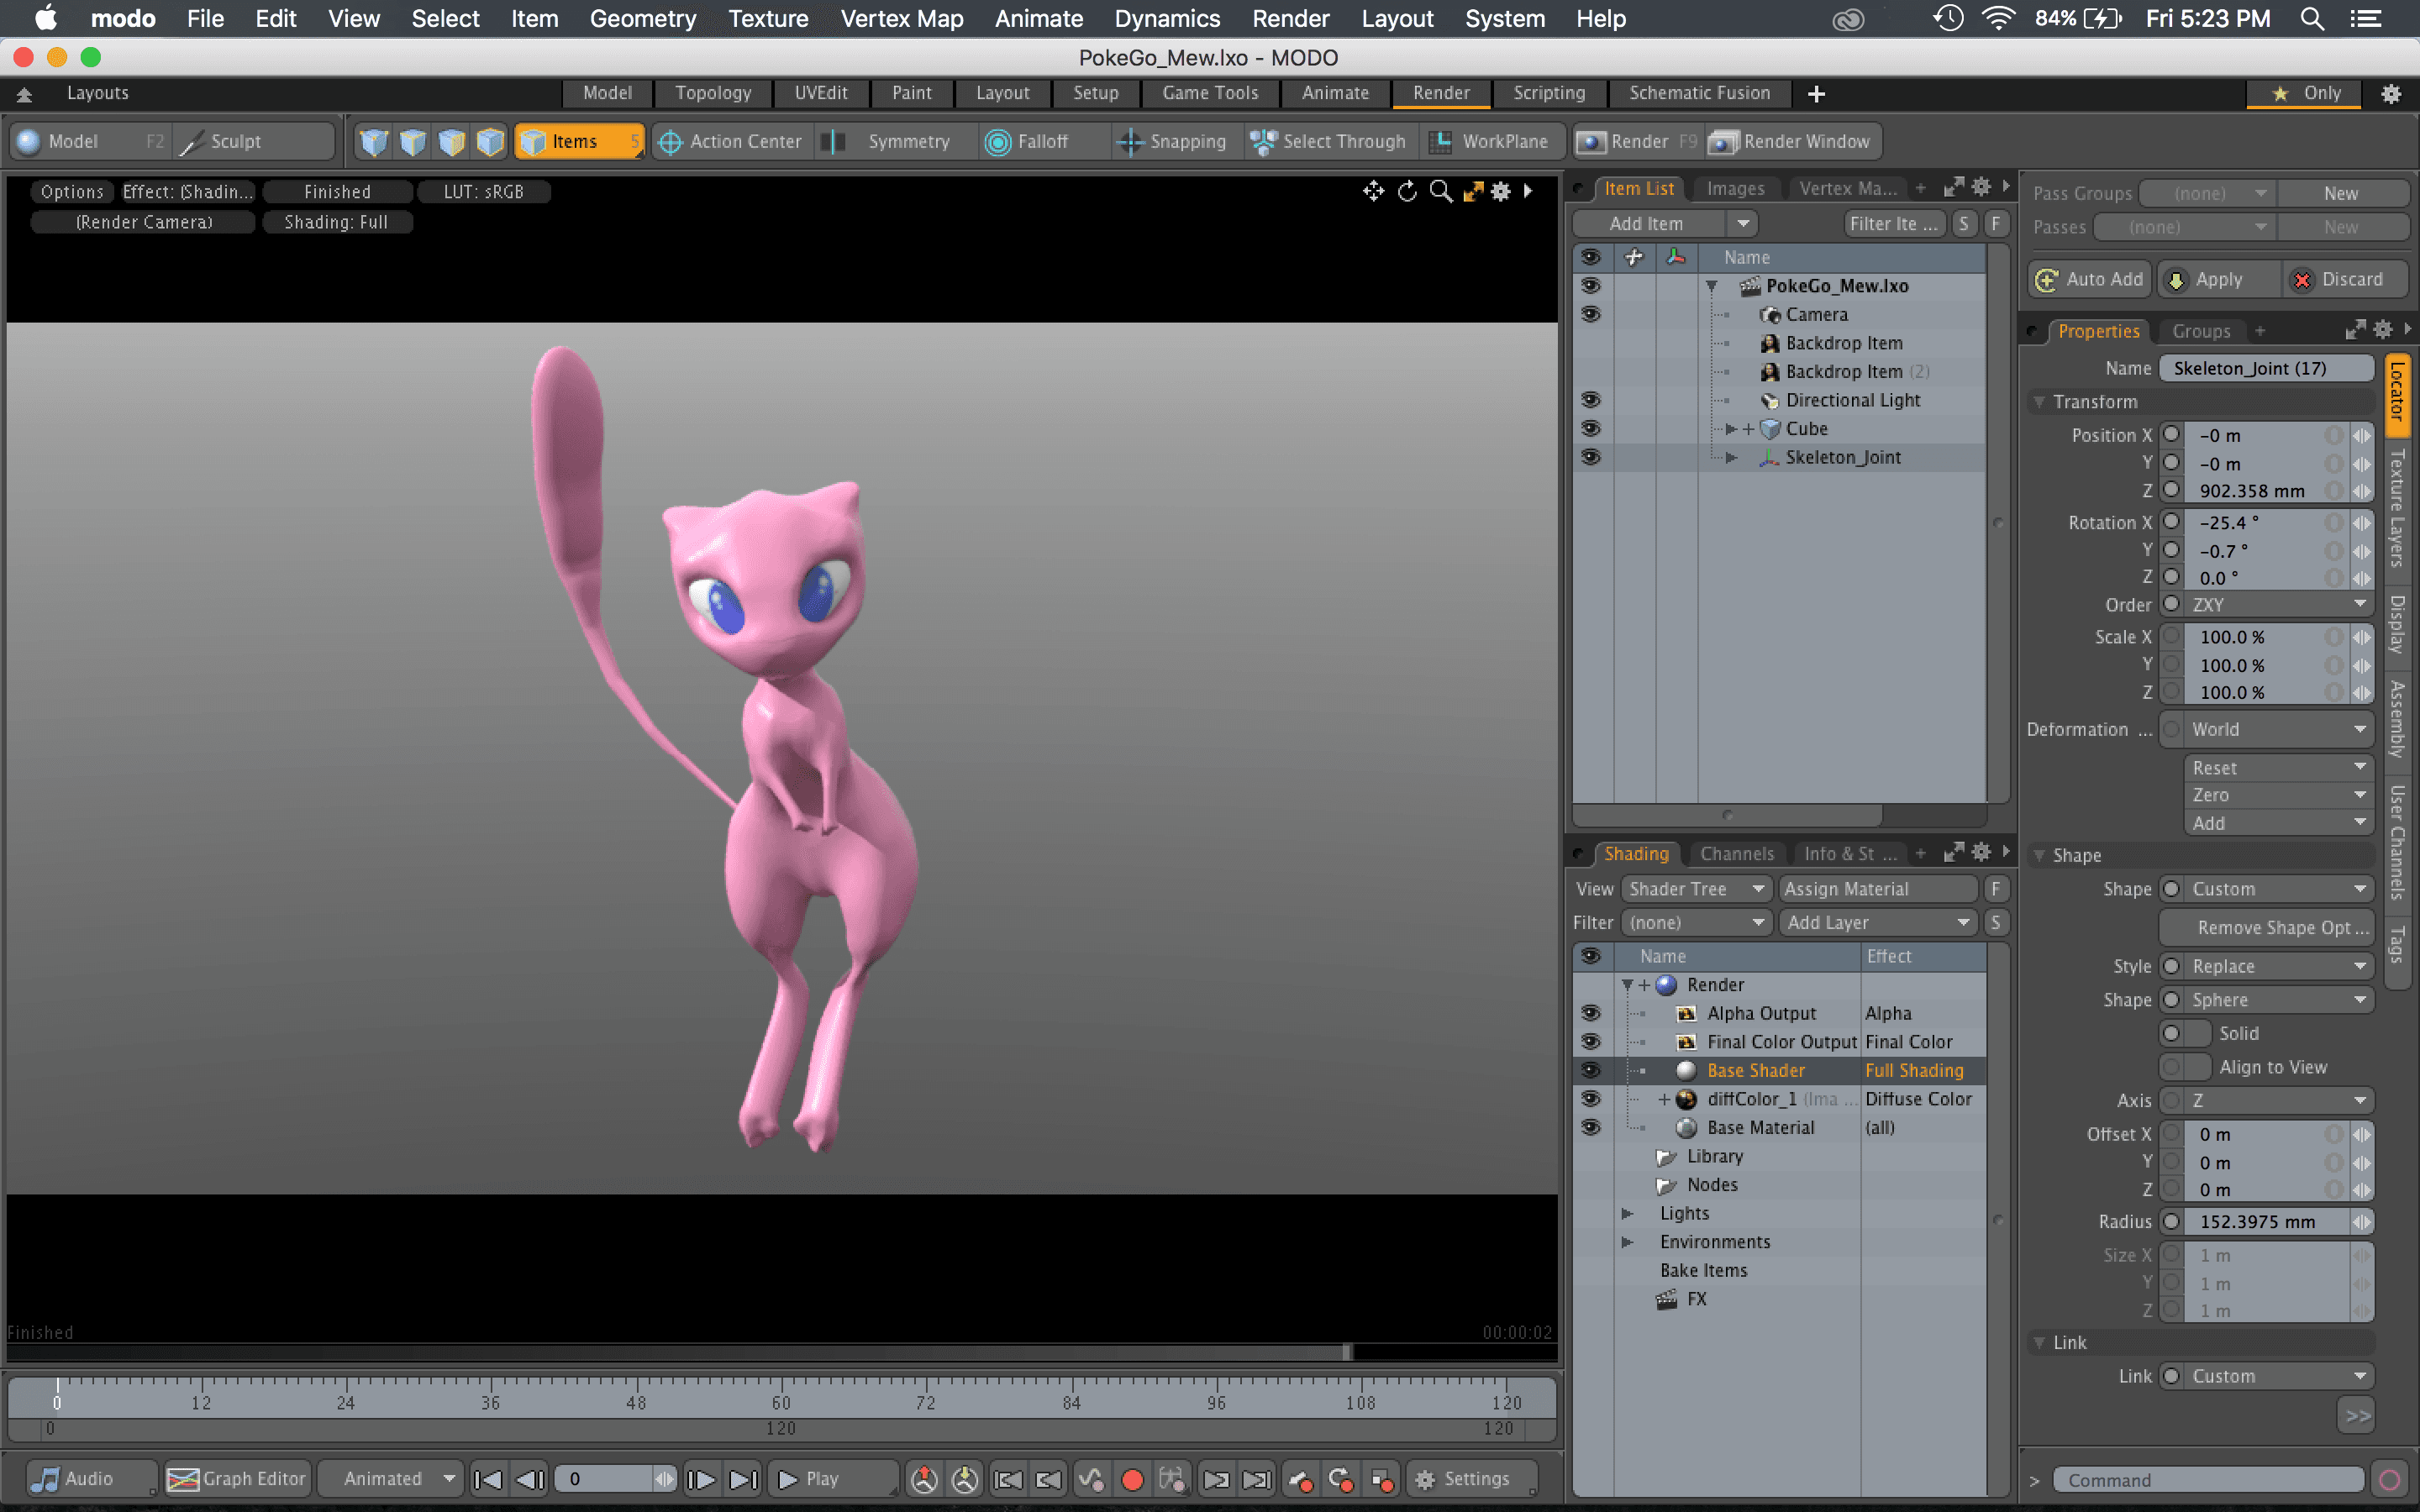Image resolution: width=2420 pixels, height=1512 pixels.
Task: Switch to the Animate layout tab
Action: (1334, 93)
